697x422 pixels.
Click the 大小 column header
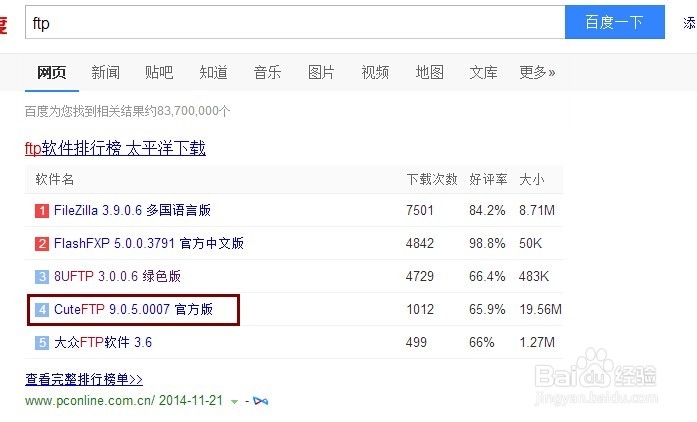pyautogui.click(x=532, y=179)
